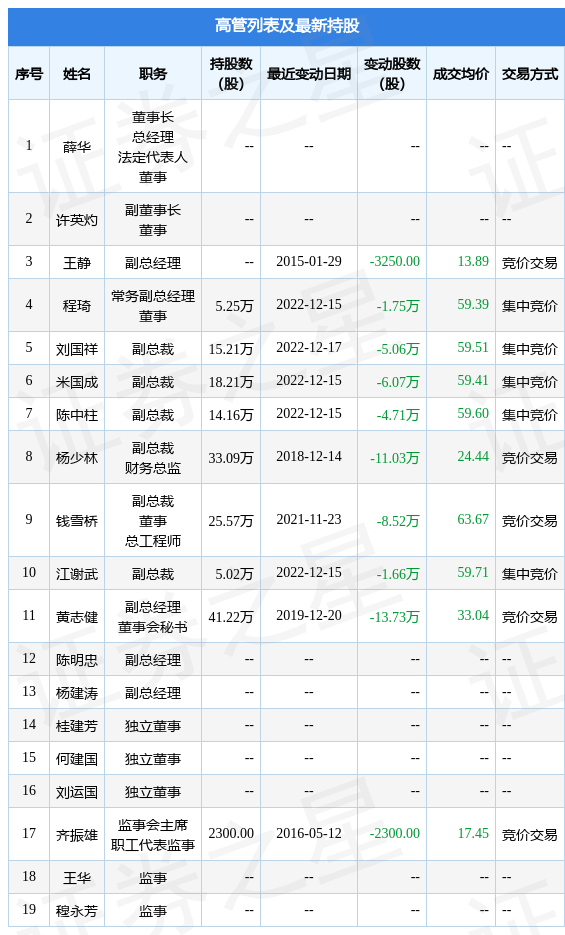565x935 pixels.
Task: Click the shareholding value 33.09万
Action: [x=231, y=458]
